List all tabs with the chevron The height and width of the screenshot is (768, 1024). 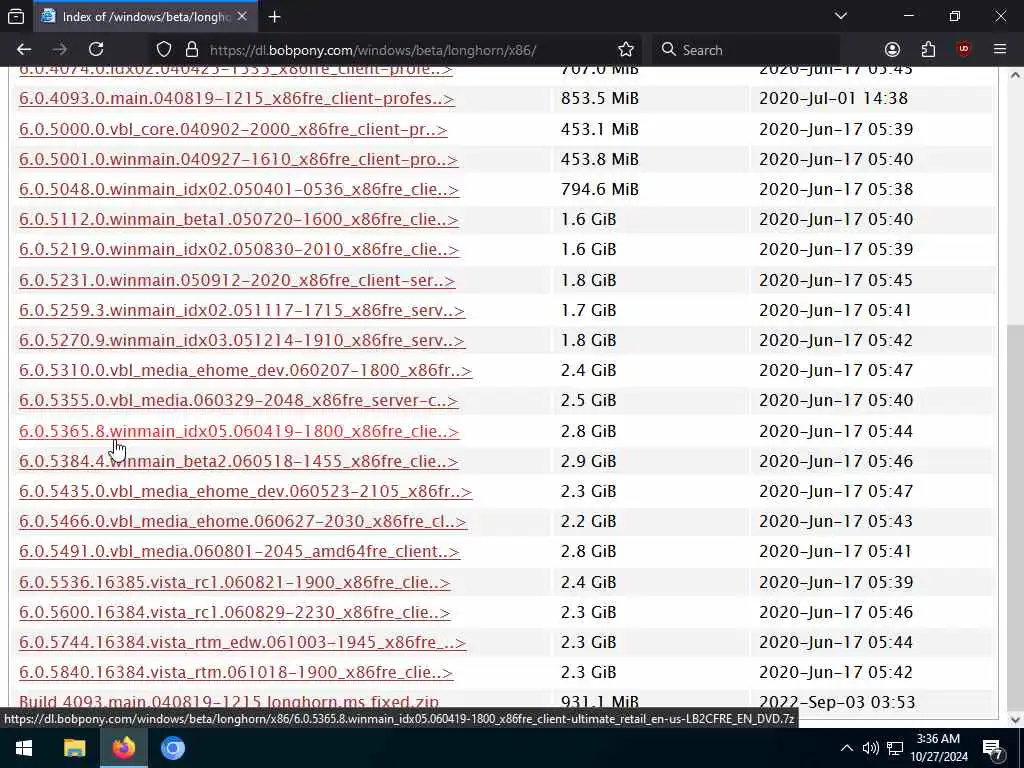click(x=840, y=16)
